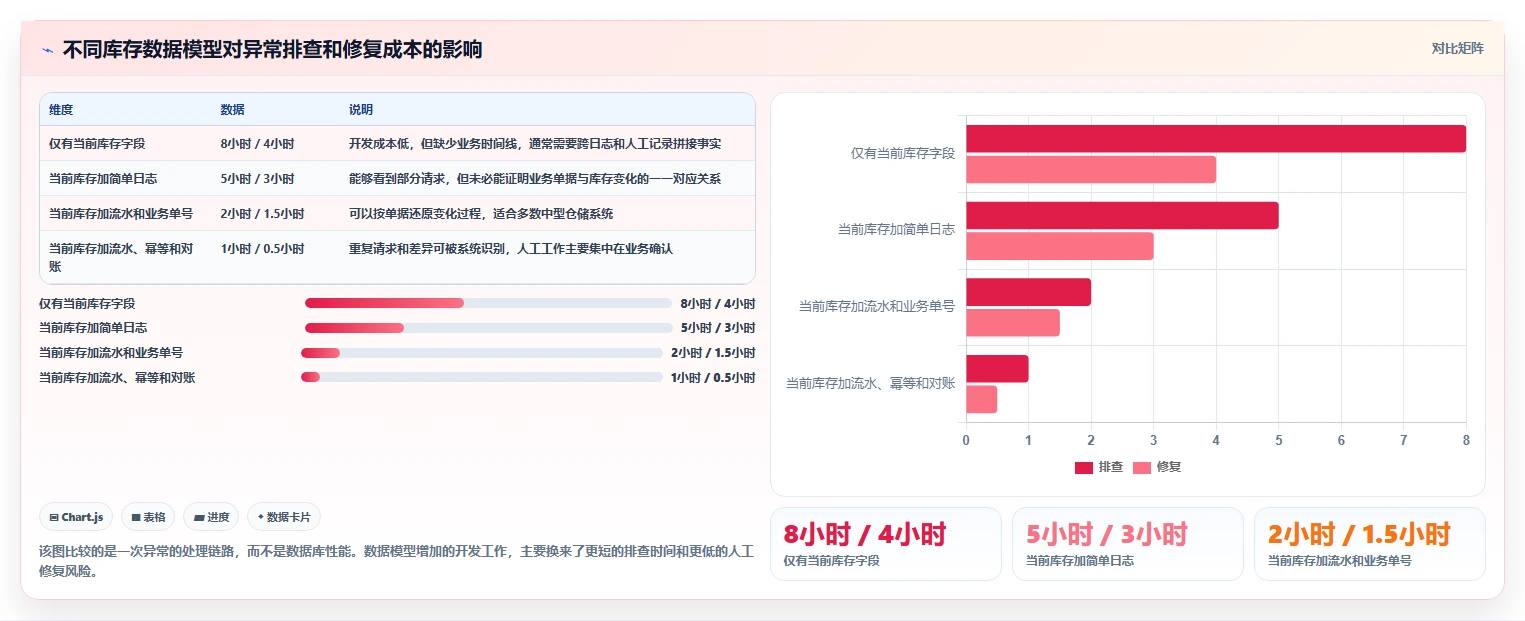This screenshot has height=621, width=1525.
Task: Click the 修复 bar for 当前库存加简单日志 in chart
Action: [1060, 246]
